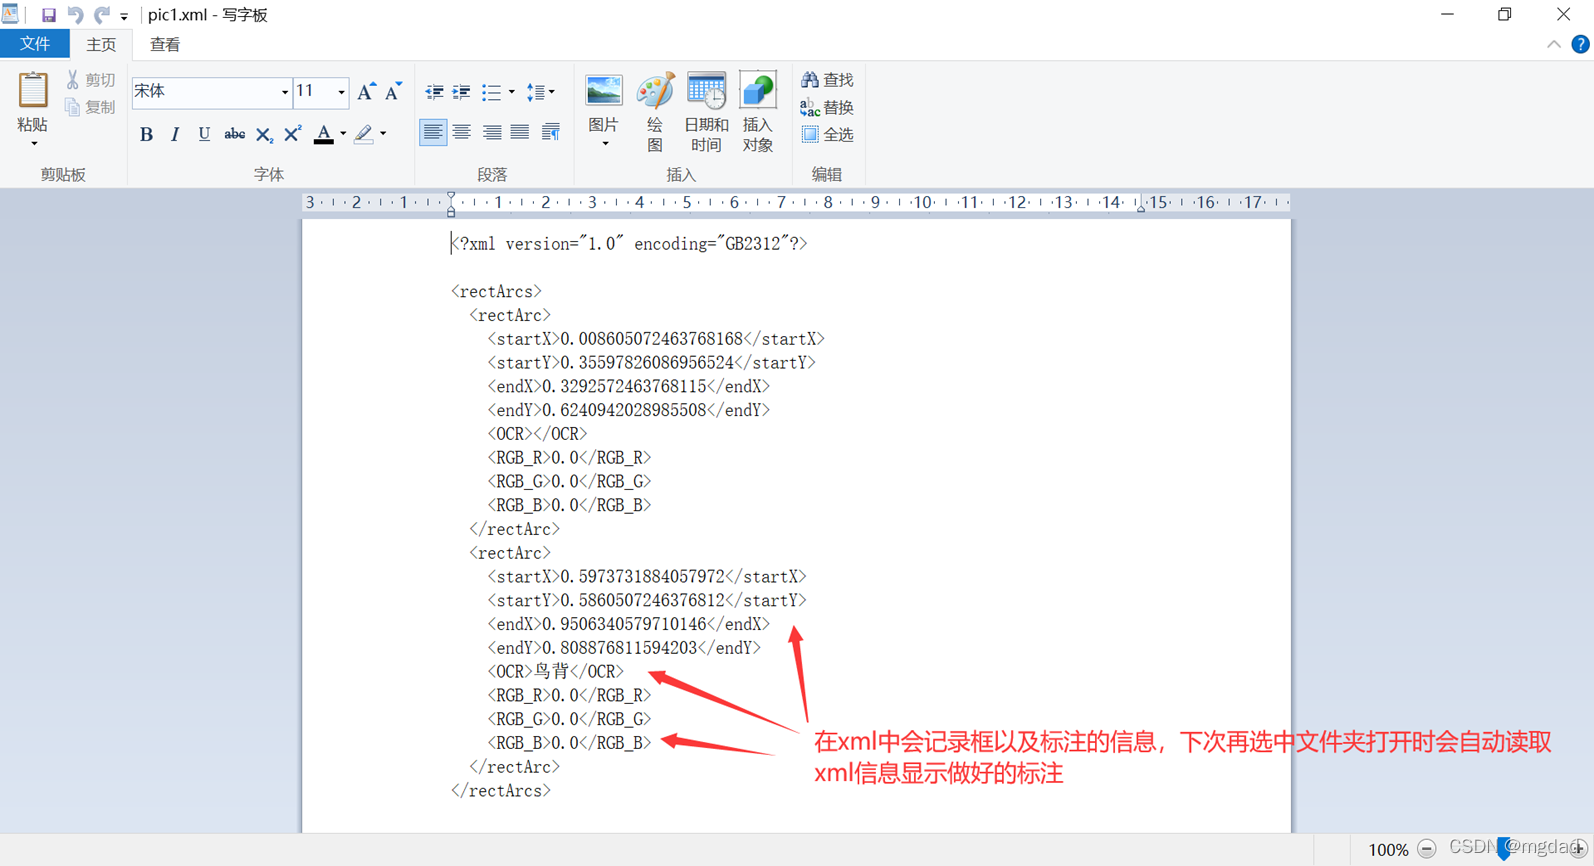Cut selection with 剪切
Viewport: 1594px width, 866px height.
(x=91, y=80)
